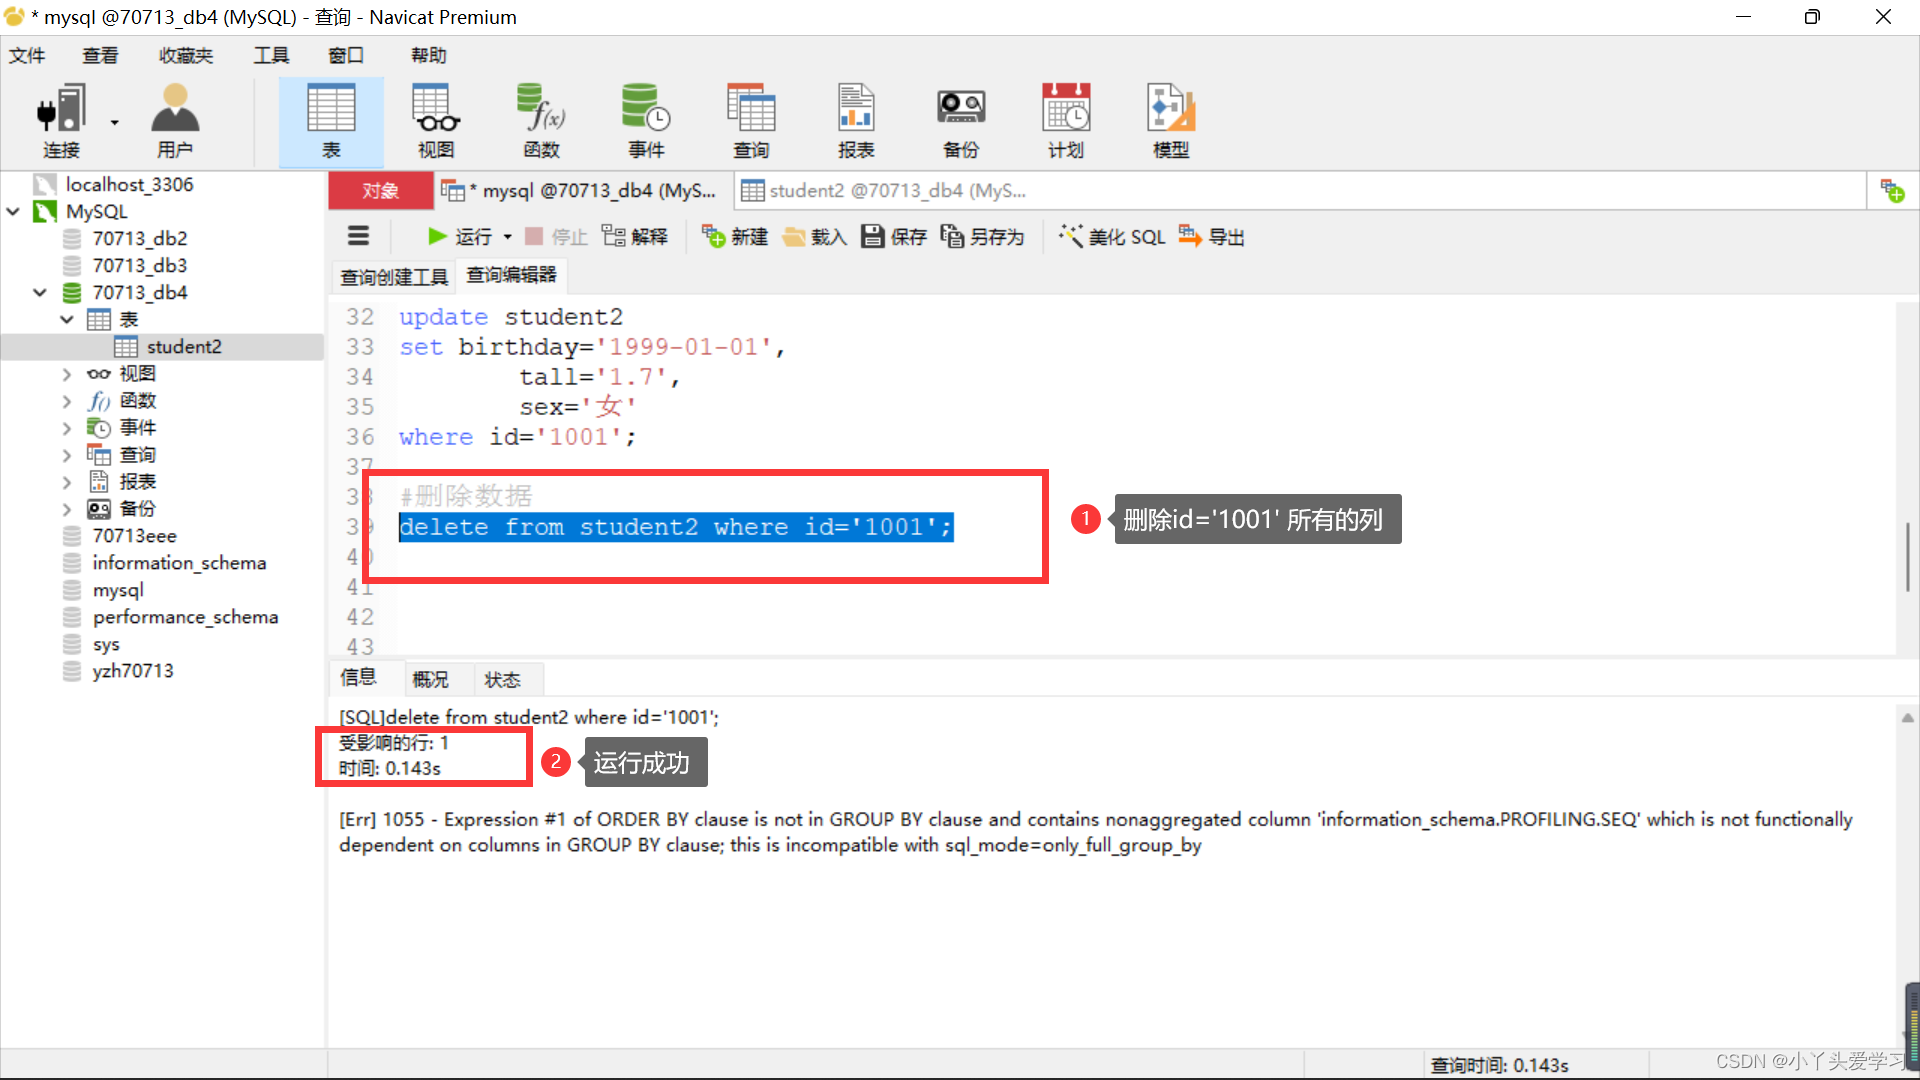Select the yzh70713 database
The image size is (1920, 1080).
pos(132,671)
